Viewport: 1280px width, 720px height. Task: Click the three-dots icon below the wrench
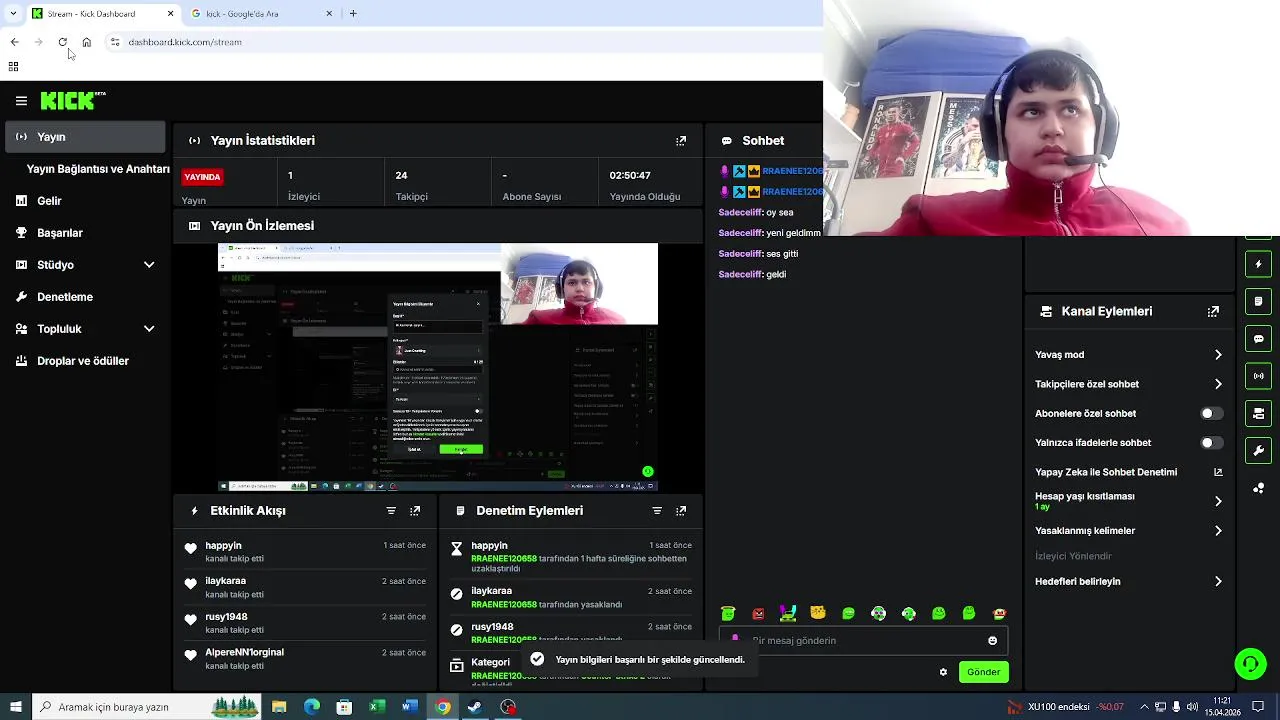coord(1259,488)
